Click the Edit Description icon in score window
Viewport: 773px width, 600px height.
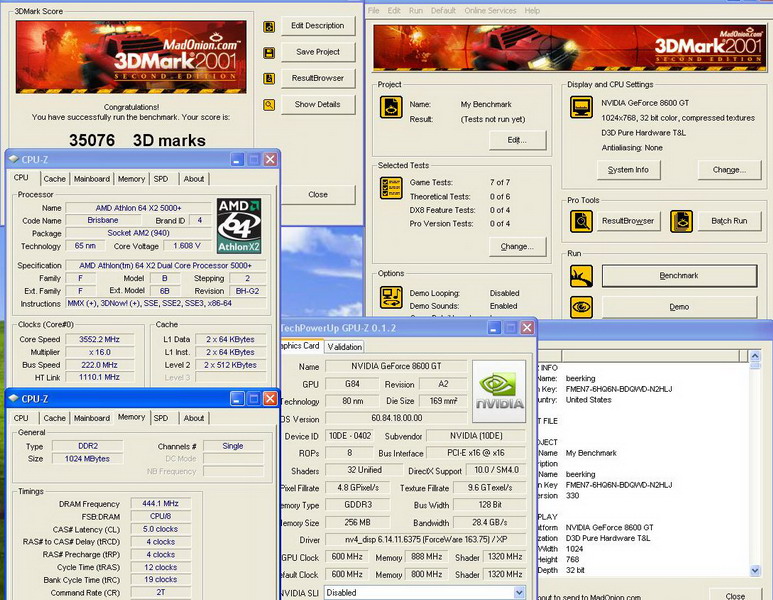pos(269,27)
